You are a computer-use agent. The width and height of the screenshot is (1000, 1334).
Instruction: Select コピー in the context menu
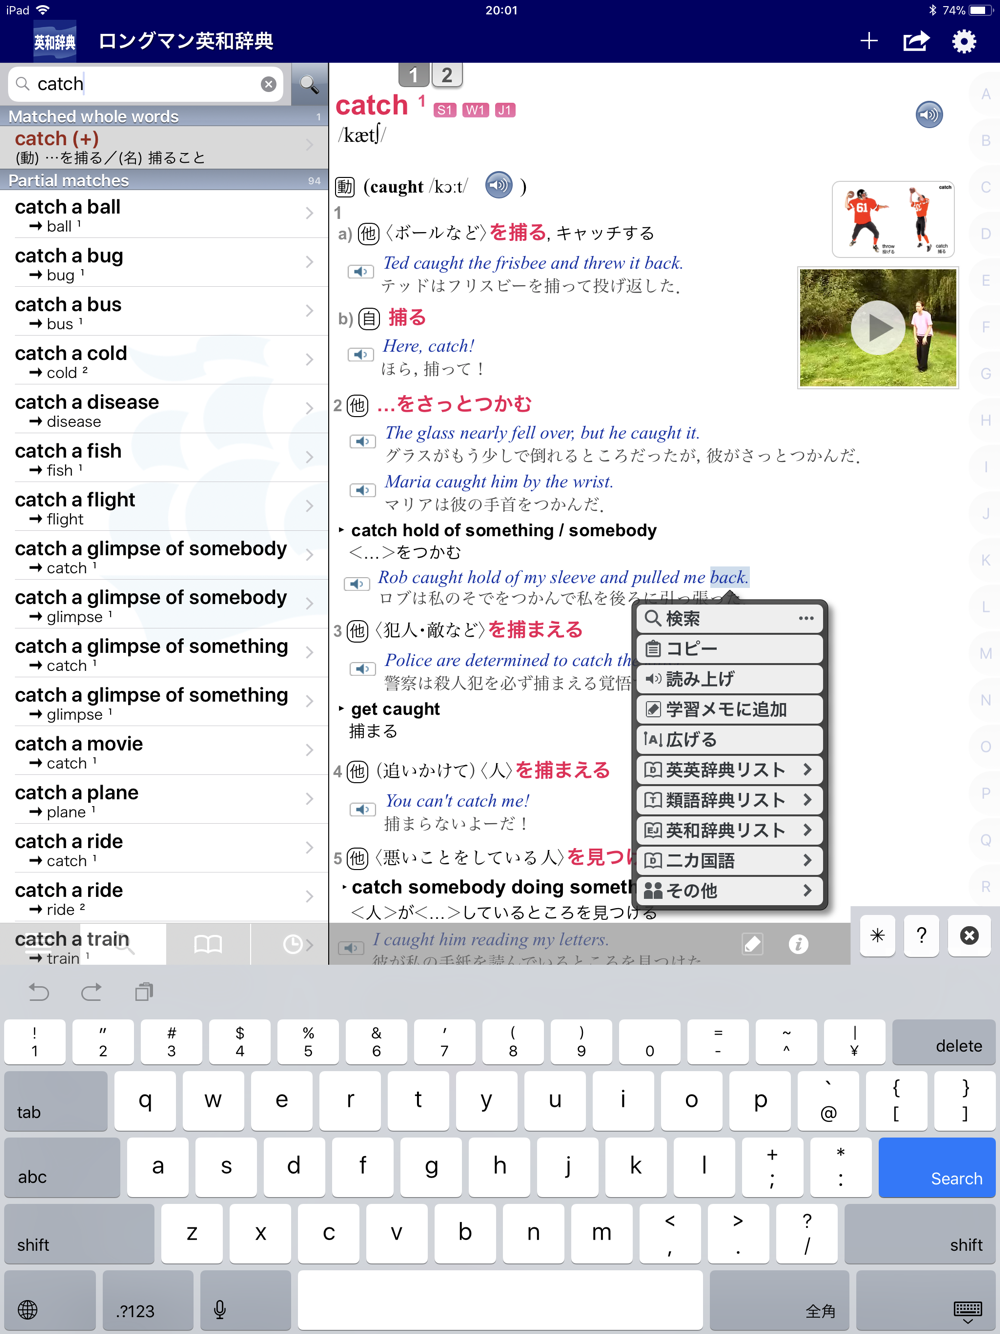[730, 649]
